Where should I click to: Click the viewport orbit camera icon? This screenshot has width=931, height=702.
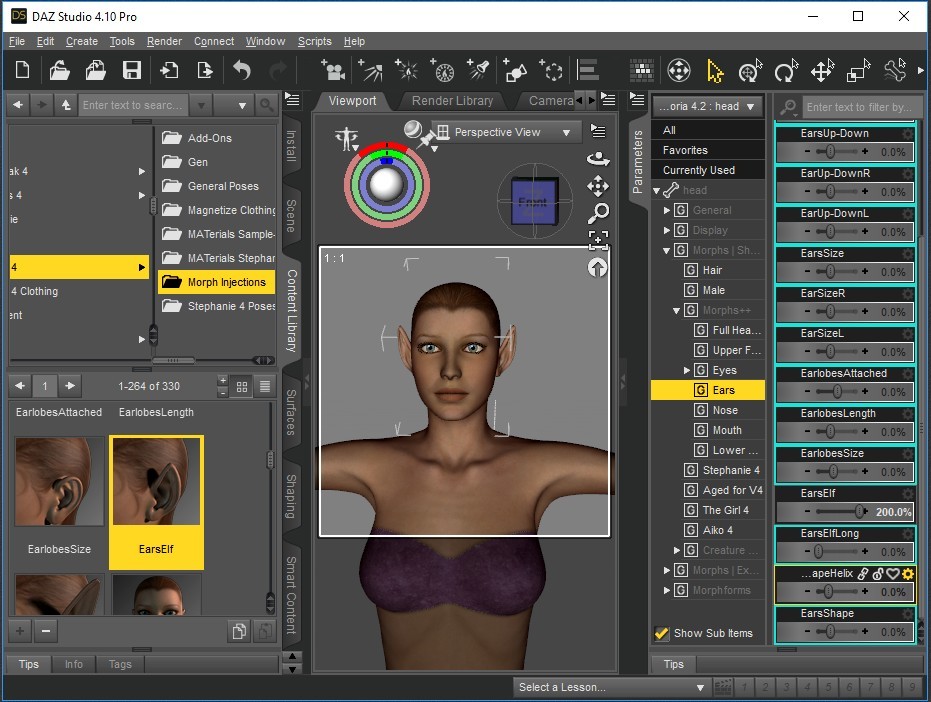pos(598,159)
